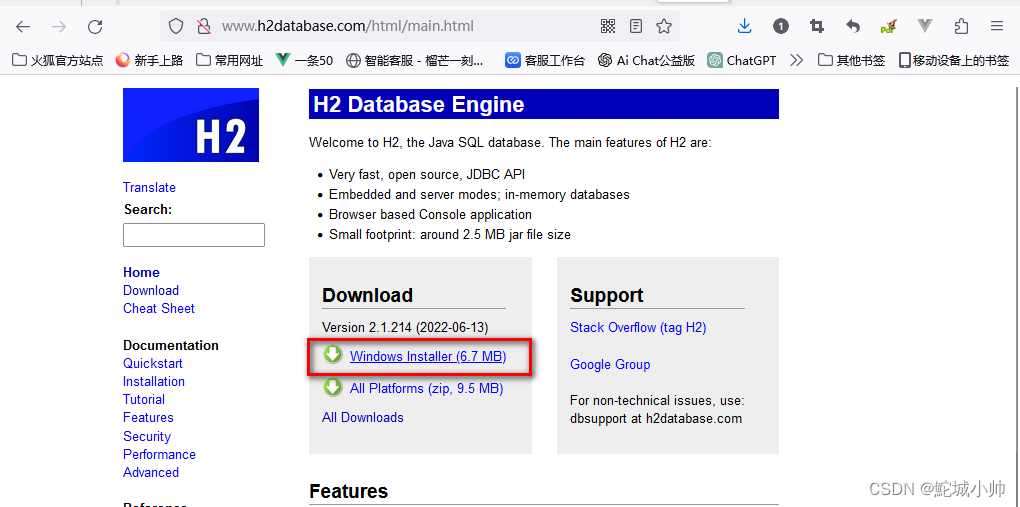Open the PDF extension icon

coord(889,26)
